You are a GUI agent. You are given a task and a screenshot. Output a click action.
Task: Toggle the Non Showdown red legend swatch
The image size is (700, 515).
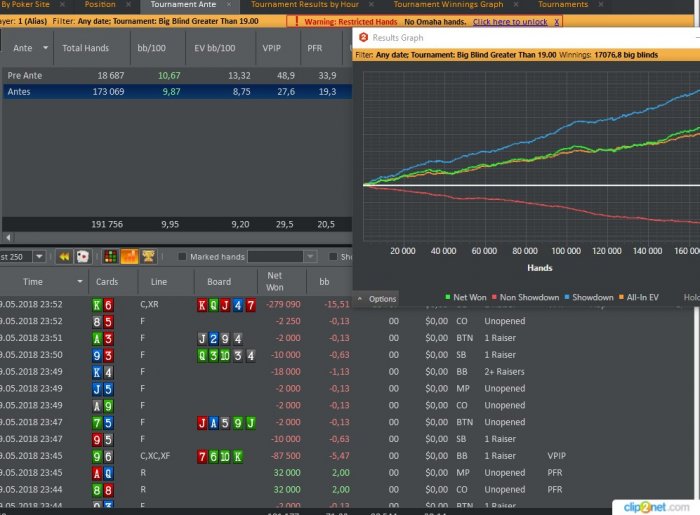(497, 297)
